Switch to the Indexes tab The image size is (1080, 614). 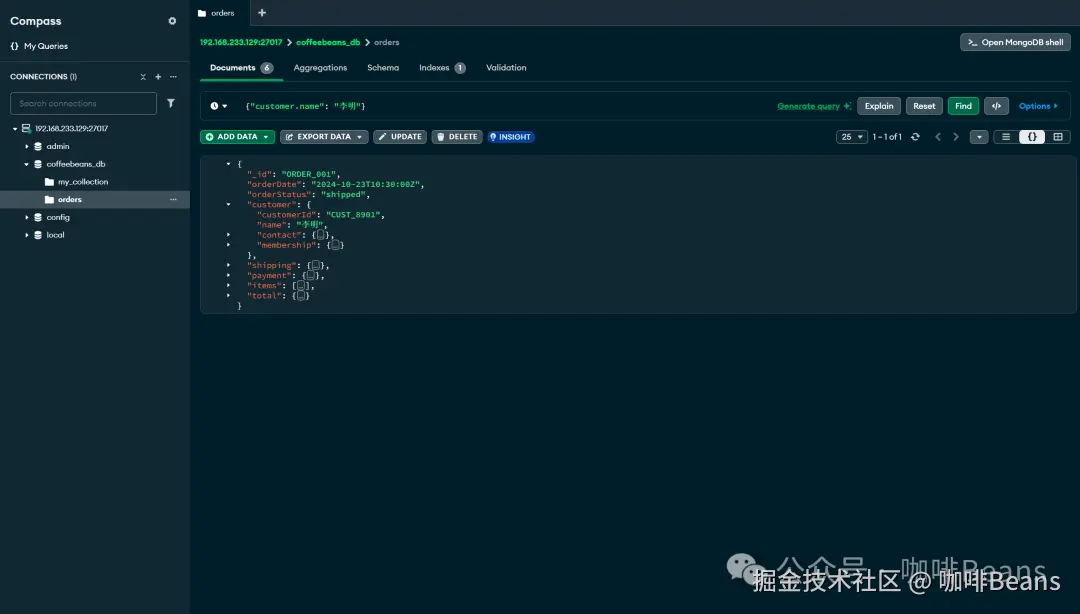click(x=442, y=68)
